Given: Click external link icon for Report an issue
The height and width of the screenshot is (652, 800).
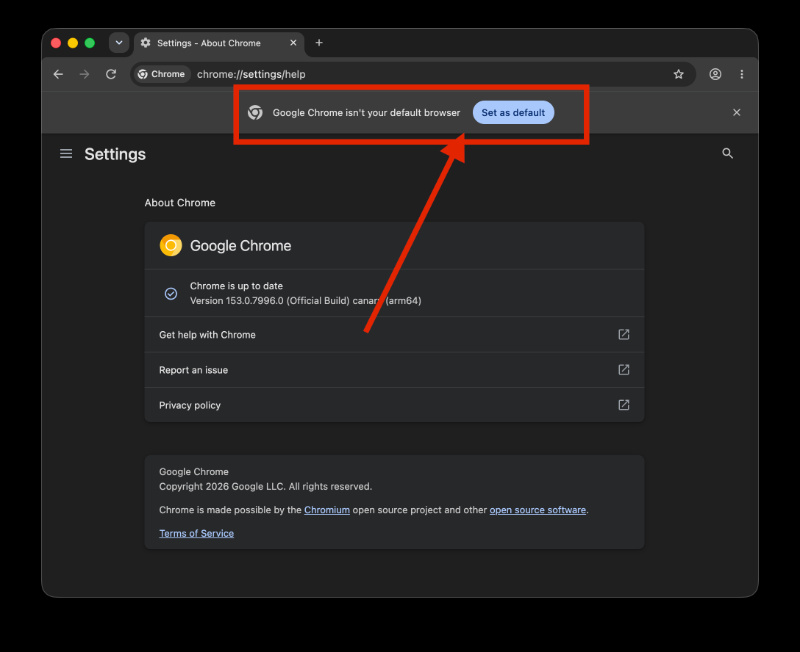Looking at the screenshot, I should coord(623,370).
